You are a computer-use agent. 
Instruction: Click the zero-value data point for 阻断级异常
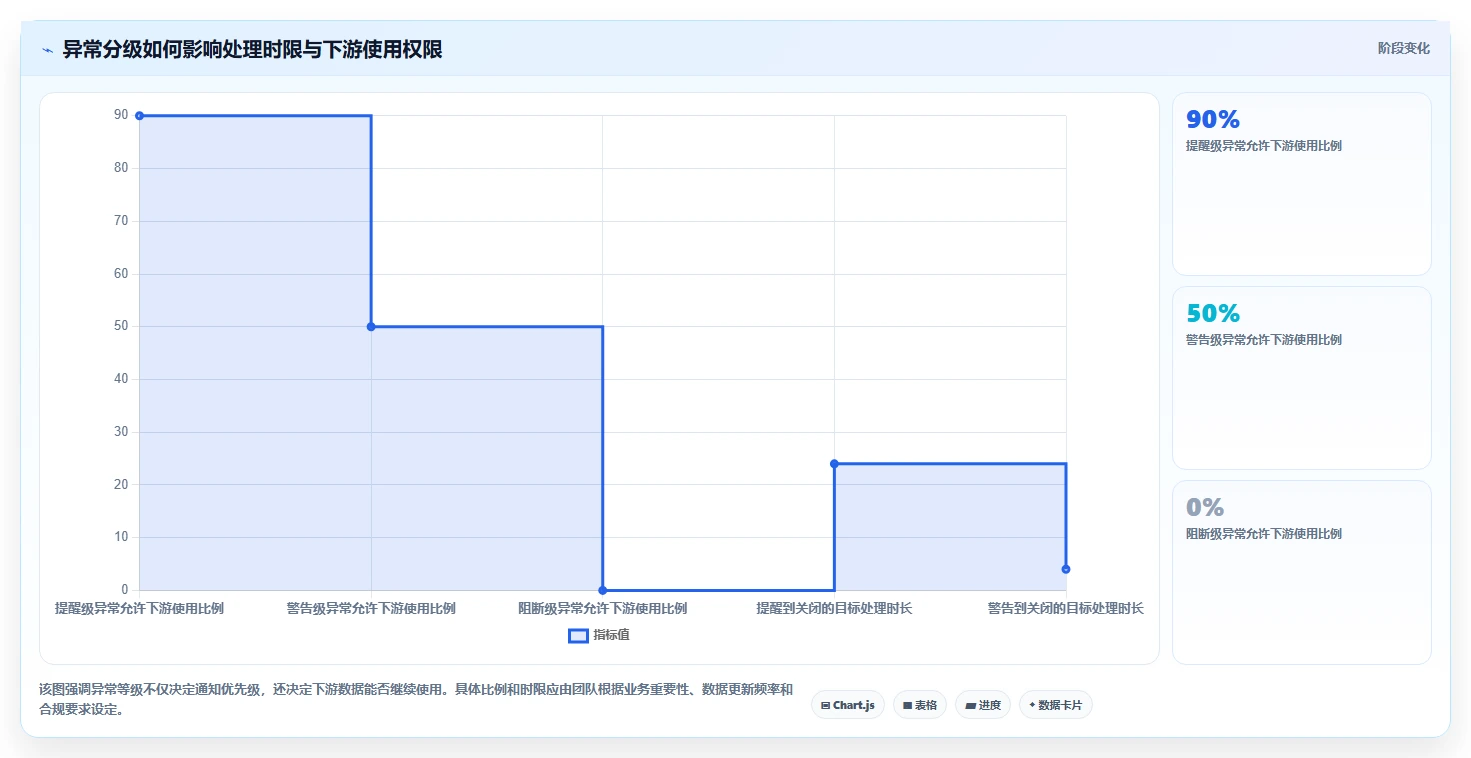point(603,590)
